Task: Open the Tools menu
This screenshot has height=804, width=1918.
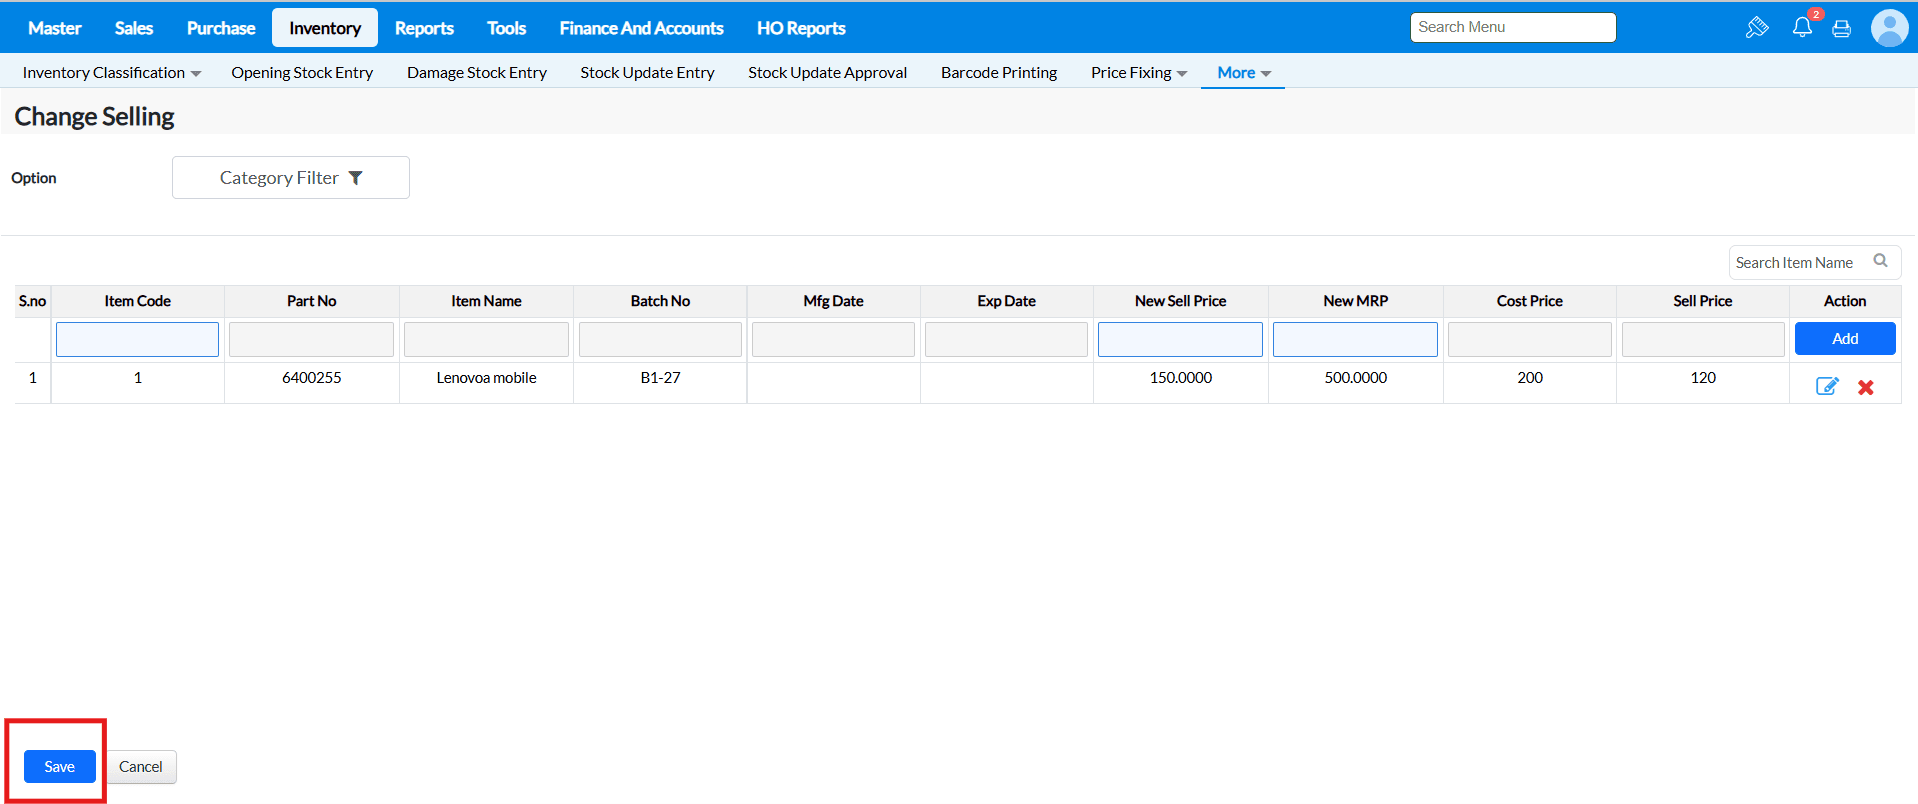Action: coord(507,28)
